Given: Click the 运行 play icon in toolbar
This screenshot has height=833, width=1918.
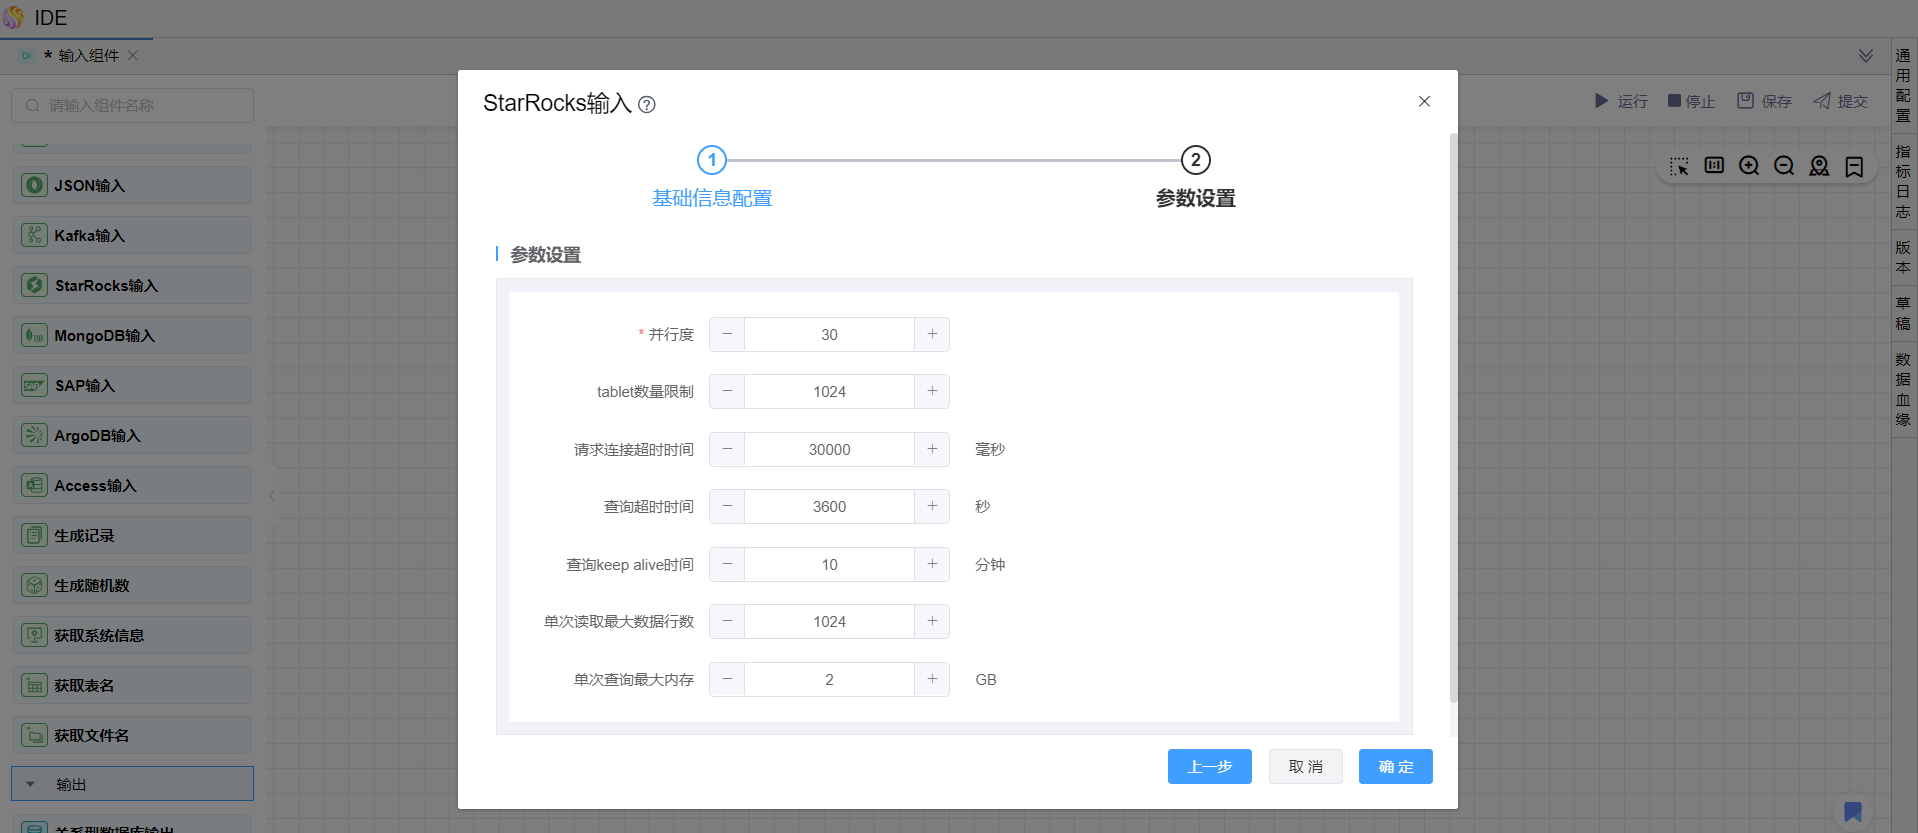Looking at the screenshot, I should click(x=1601, y=101).
